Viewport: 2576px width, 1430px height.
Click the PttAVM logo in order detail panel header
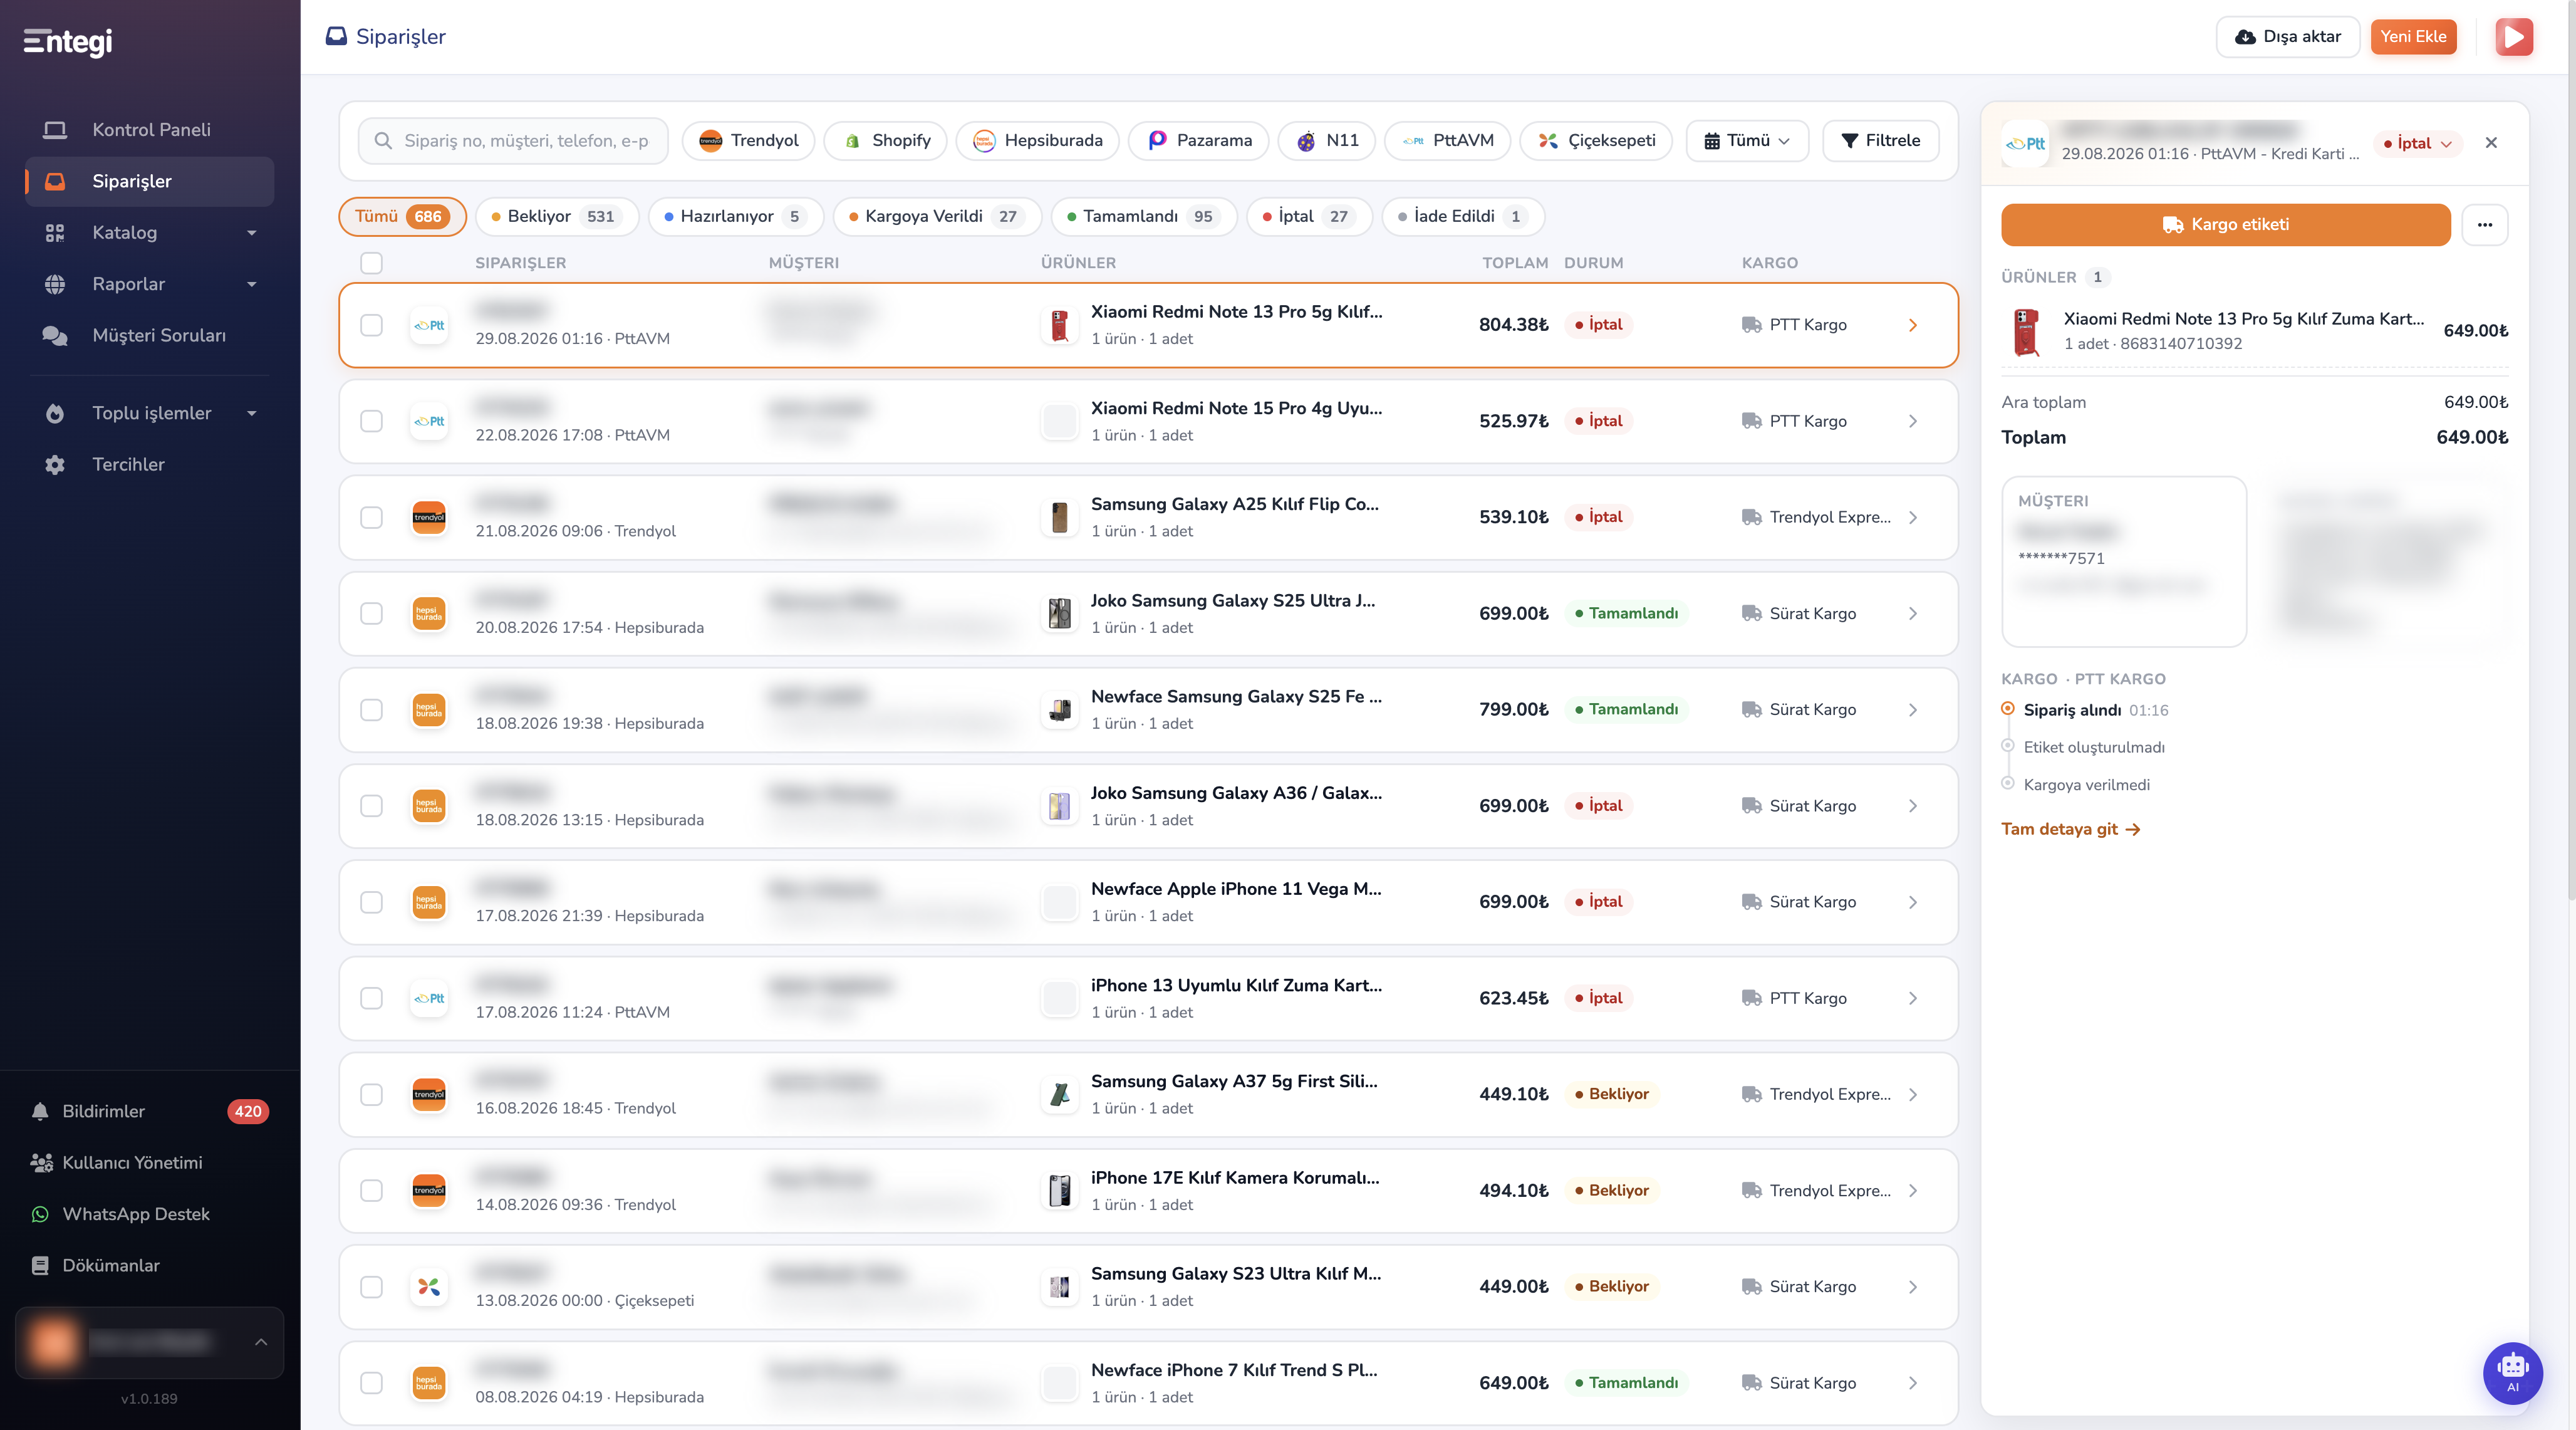click(2025, 143)
